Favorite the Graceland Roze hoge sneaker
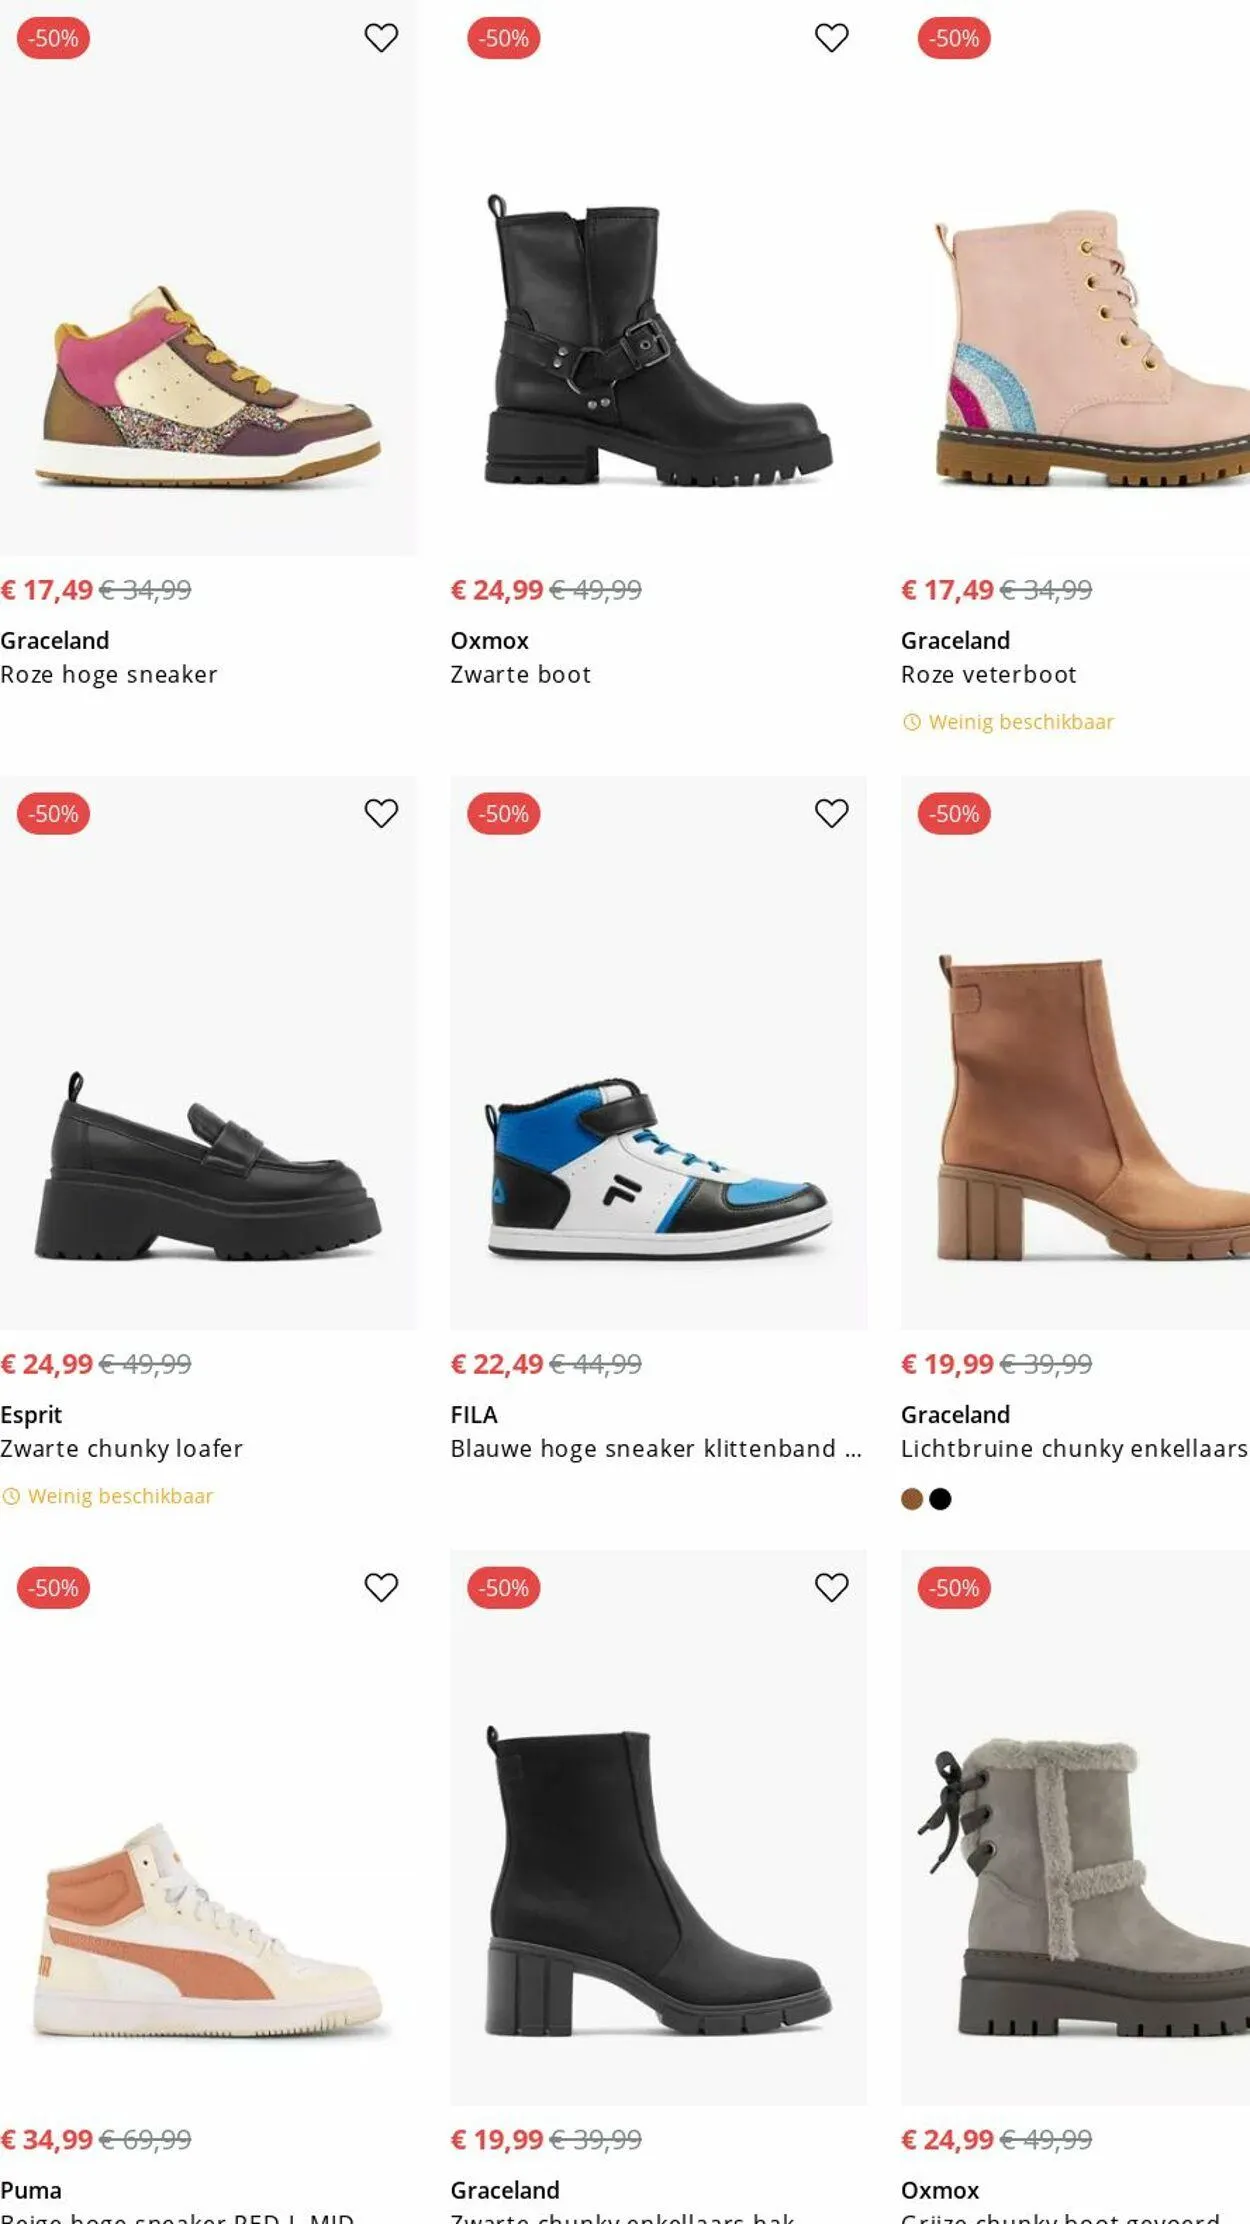 point(381,38)
